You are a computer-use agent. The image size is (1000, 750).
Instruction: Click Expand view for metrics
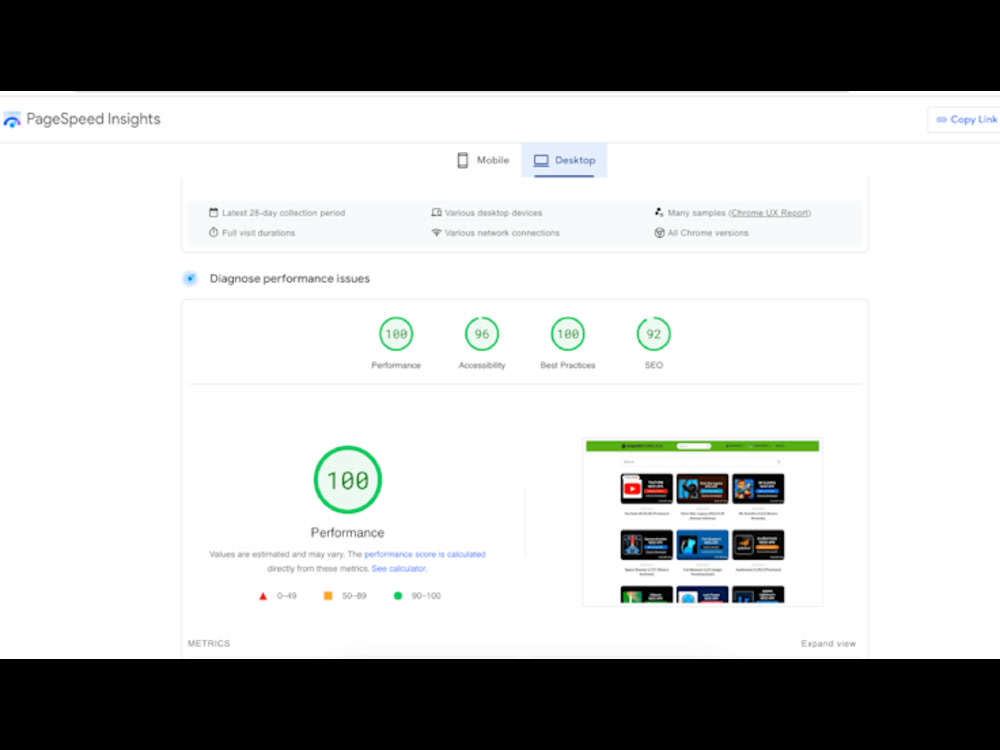coord(829,643)
